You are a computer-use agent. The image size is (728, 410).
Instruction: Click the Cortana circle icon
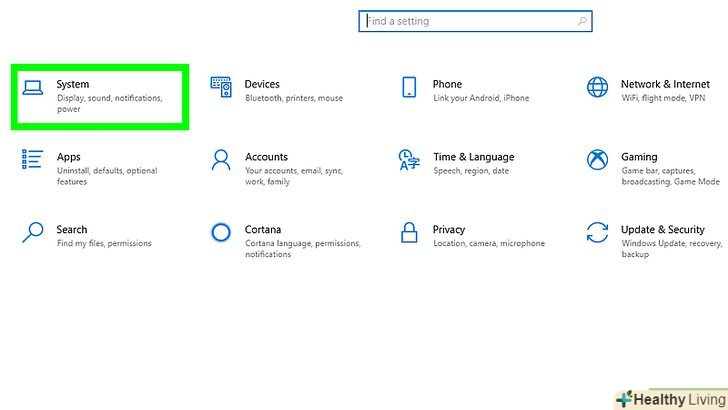coord(221,232)
